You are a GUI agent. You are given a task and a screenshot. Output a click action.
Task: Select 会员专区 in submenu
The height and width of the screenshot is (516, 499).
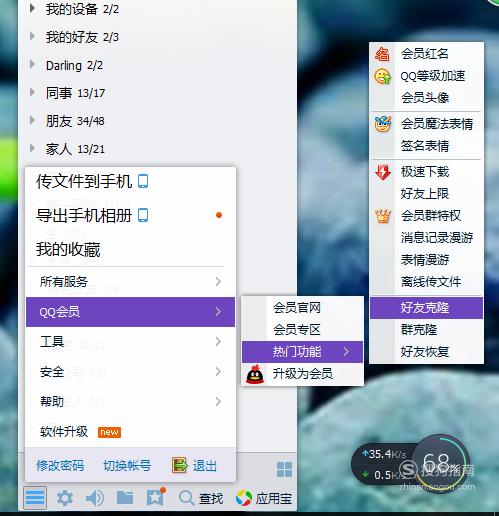click(x=303, y=330)
